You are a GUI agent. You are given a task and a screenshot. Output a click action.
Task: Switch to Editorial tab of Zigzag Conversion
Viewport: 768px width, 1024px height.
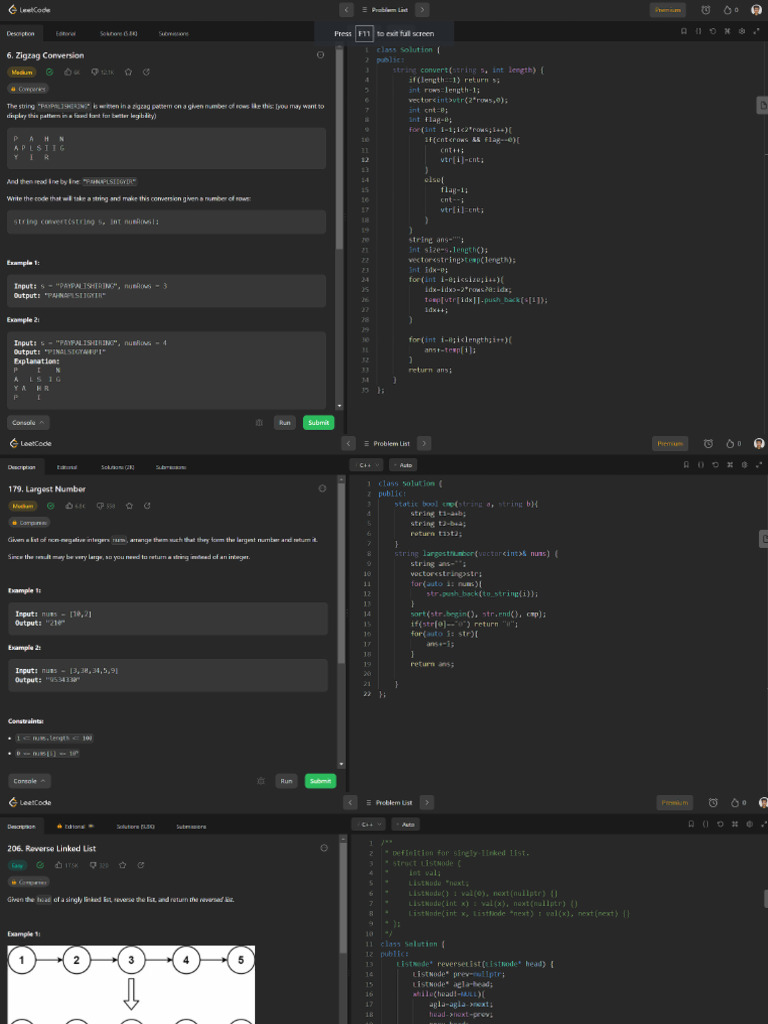pos(65,33)
